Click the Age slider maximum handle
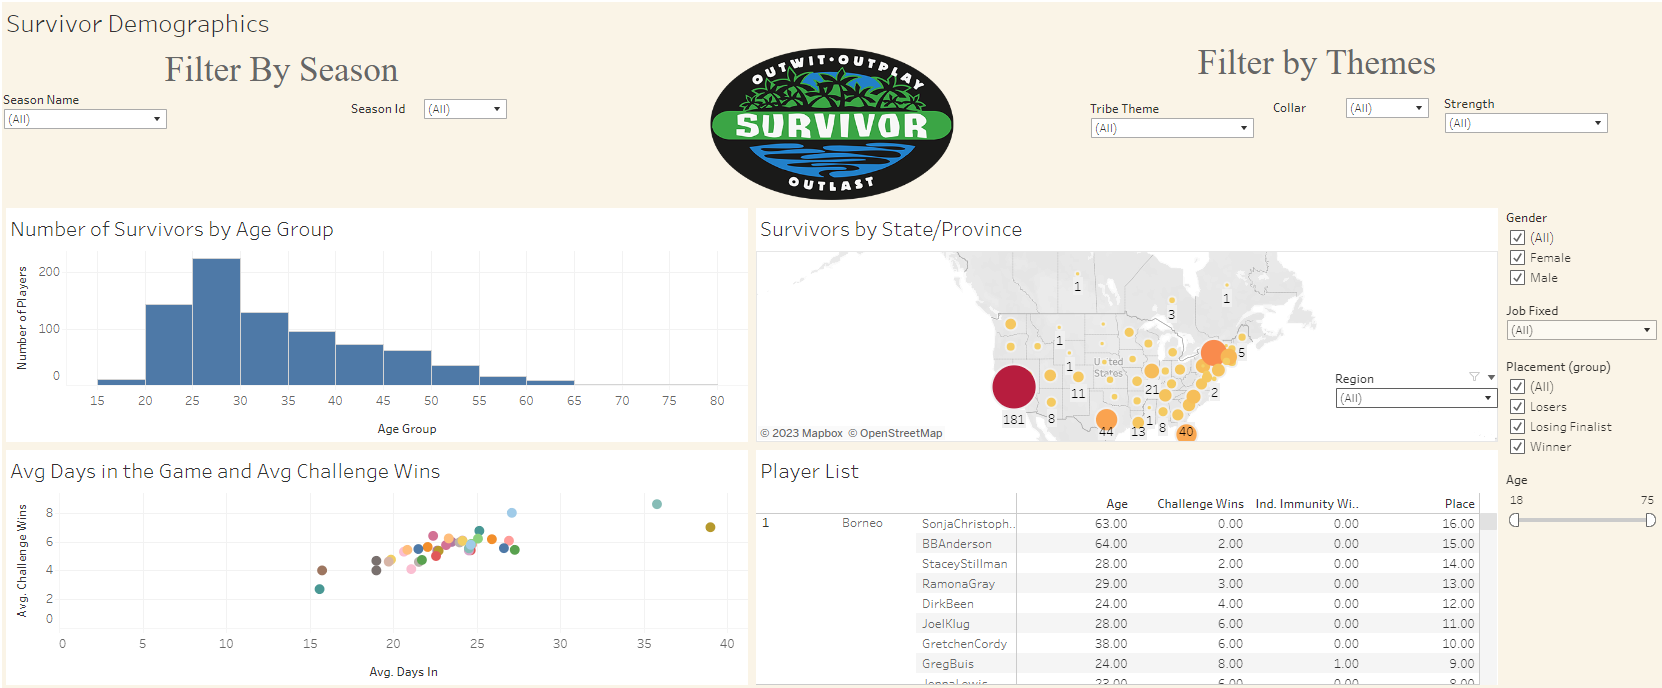Image resolution: width=1662 pixels, height=688 pixels. [1650, 520]
